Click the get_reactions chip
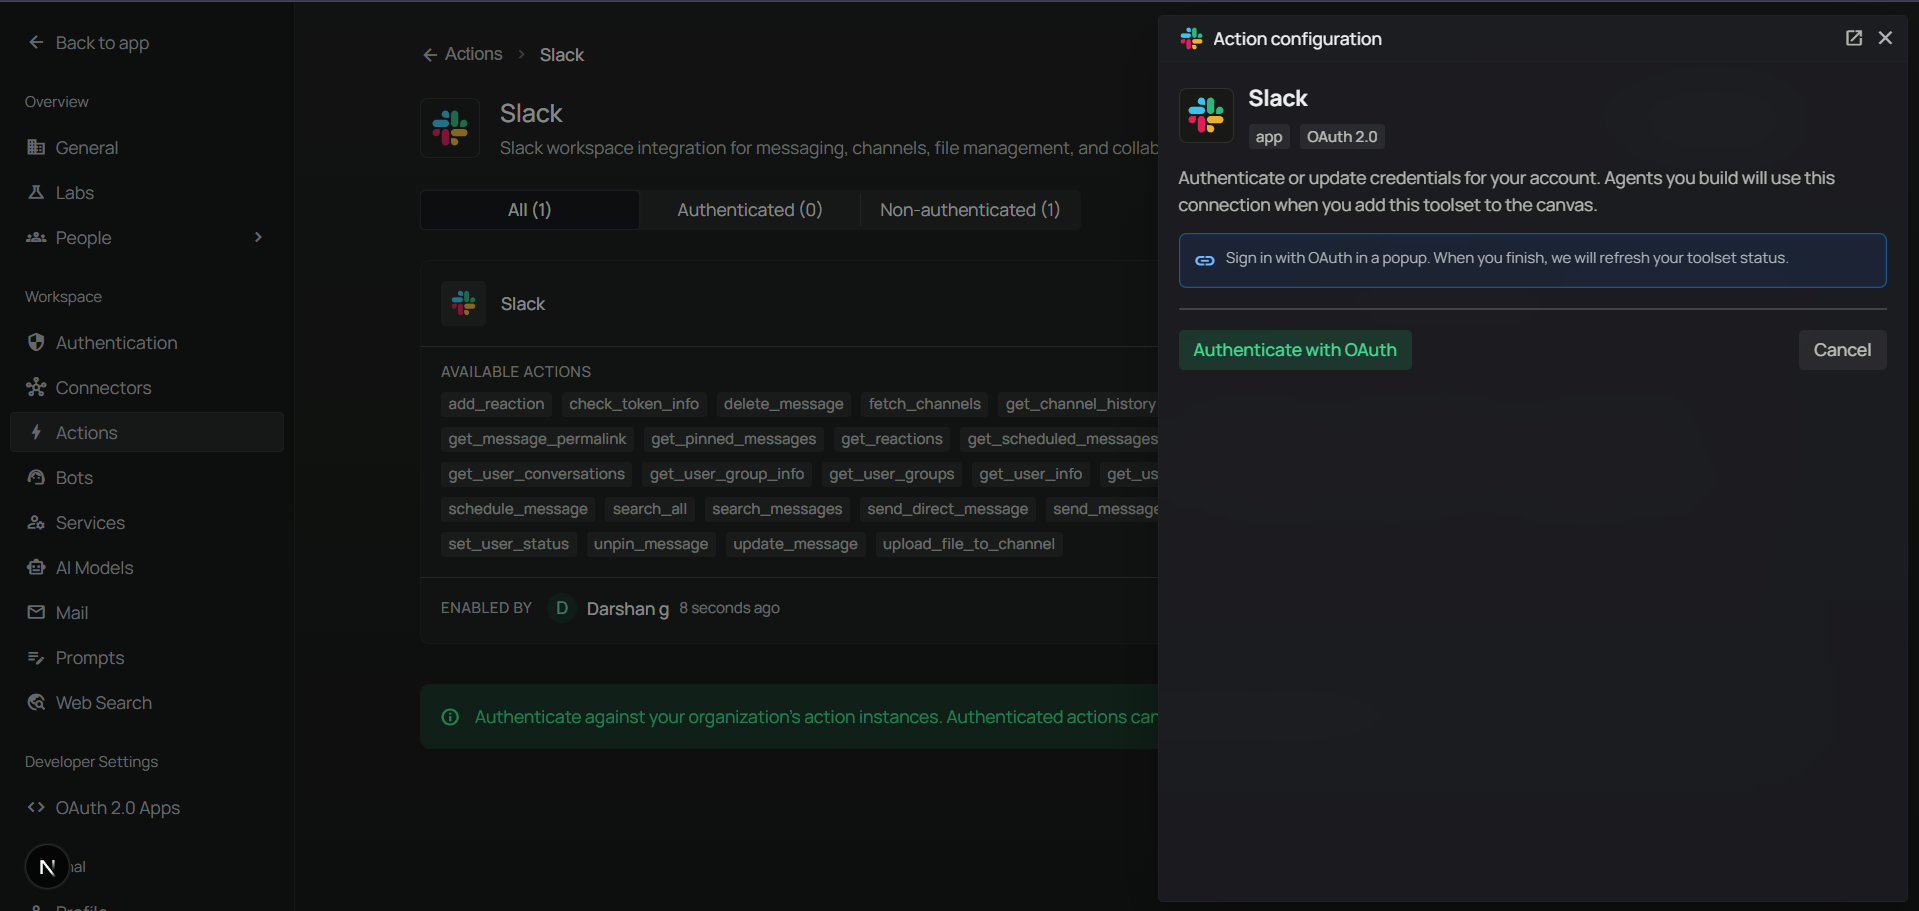The image size is (1919, 911). pos(892,439)
